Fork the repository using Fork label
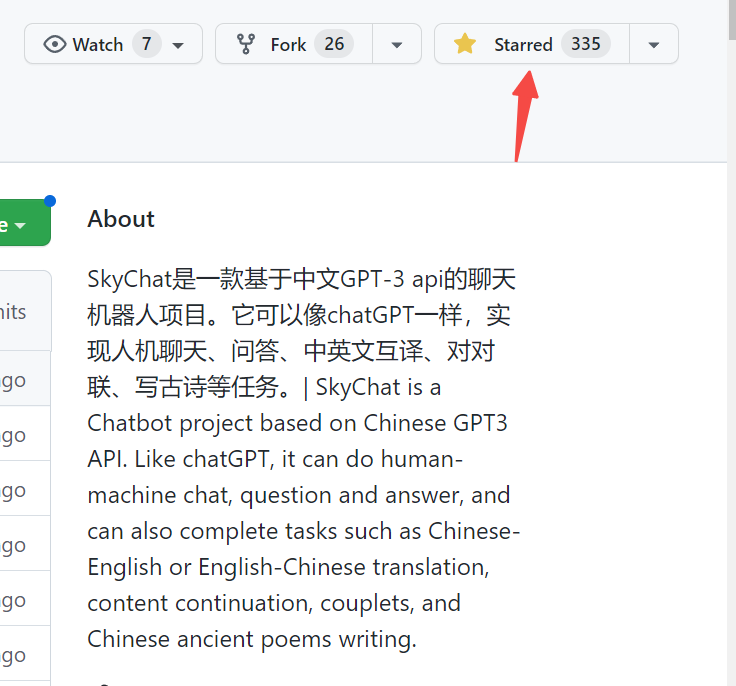The image size is (736, 686). (288, 44)
